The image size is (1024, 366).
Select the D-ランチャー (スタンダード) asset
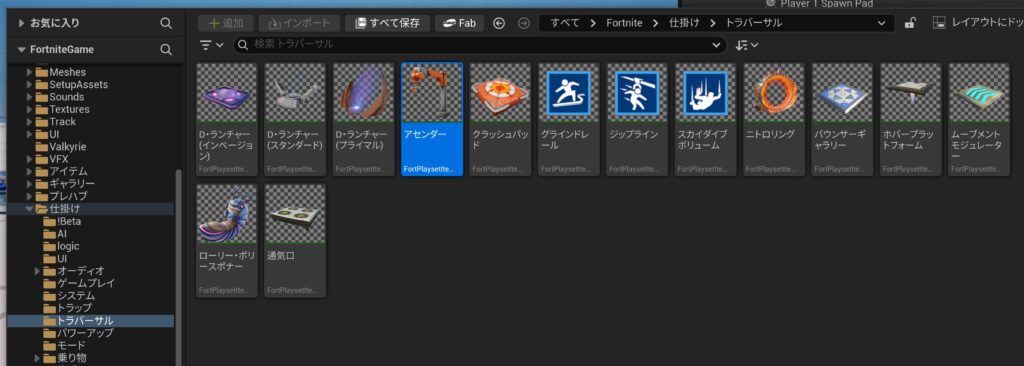(x=295, y=119)
